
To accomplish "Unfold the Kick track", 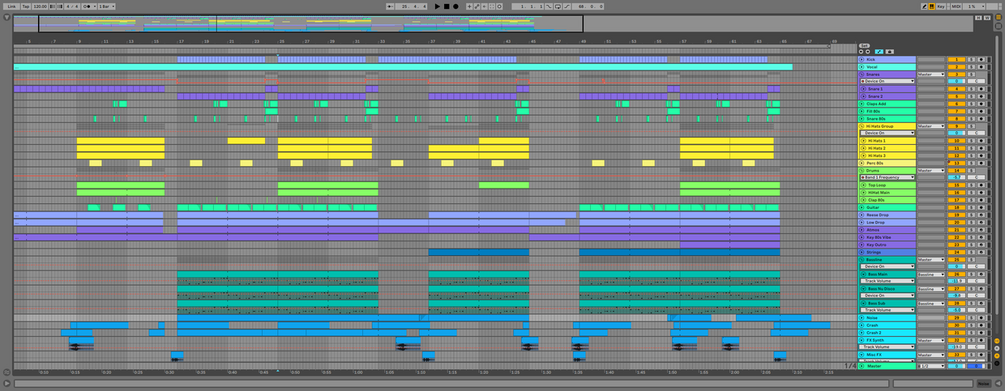I will coord(862,60).
